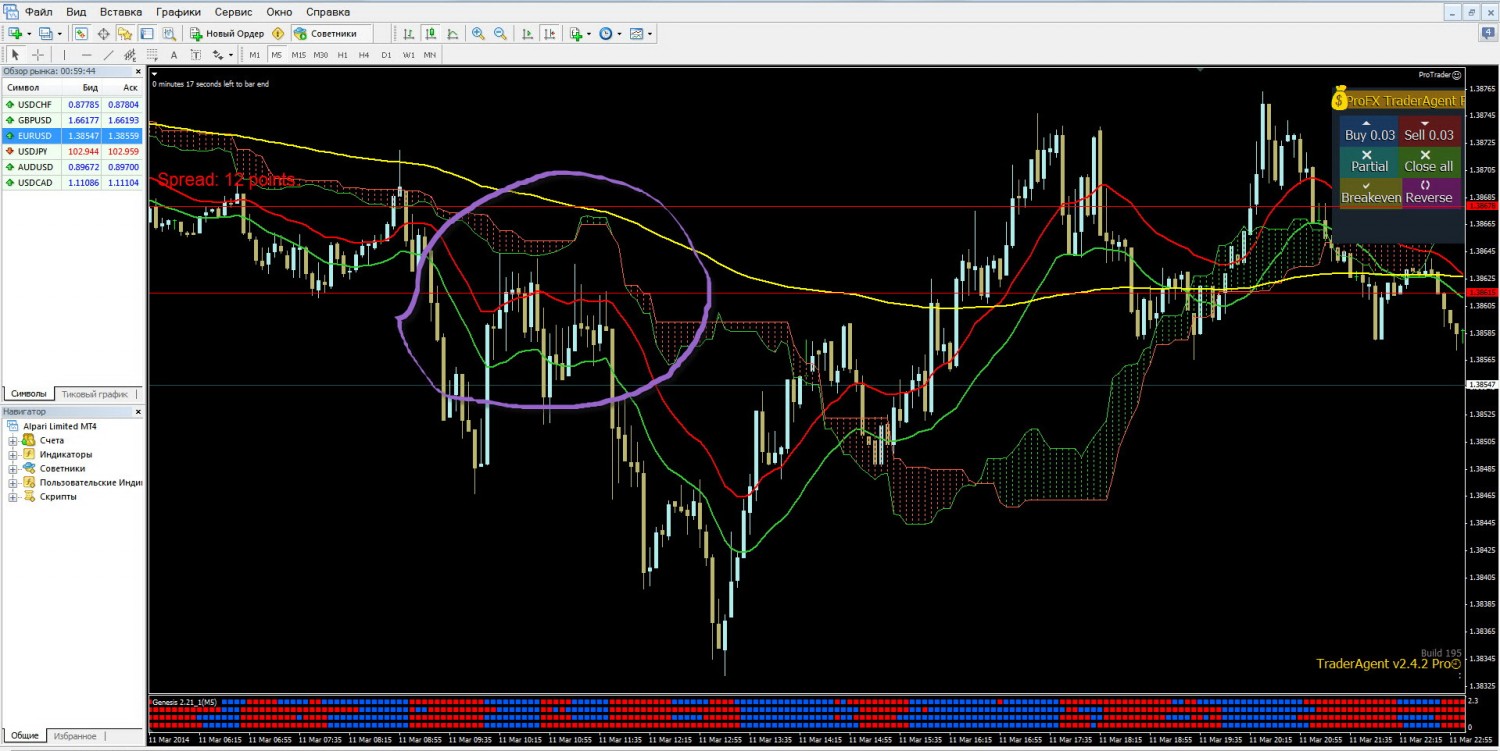The width and height of the screenshot is (1500, 751).
Task: Click the Новый Ордер button
Action: [227, 33]
